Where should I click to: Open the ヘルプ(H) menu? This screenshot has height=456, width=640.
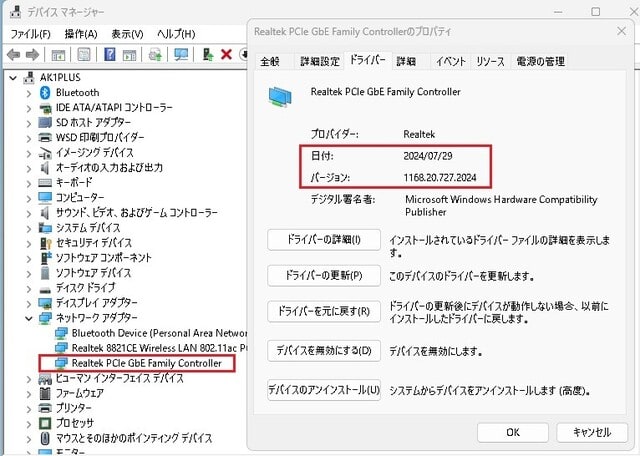coord(176,34)
